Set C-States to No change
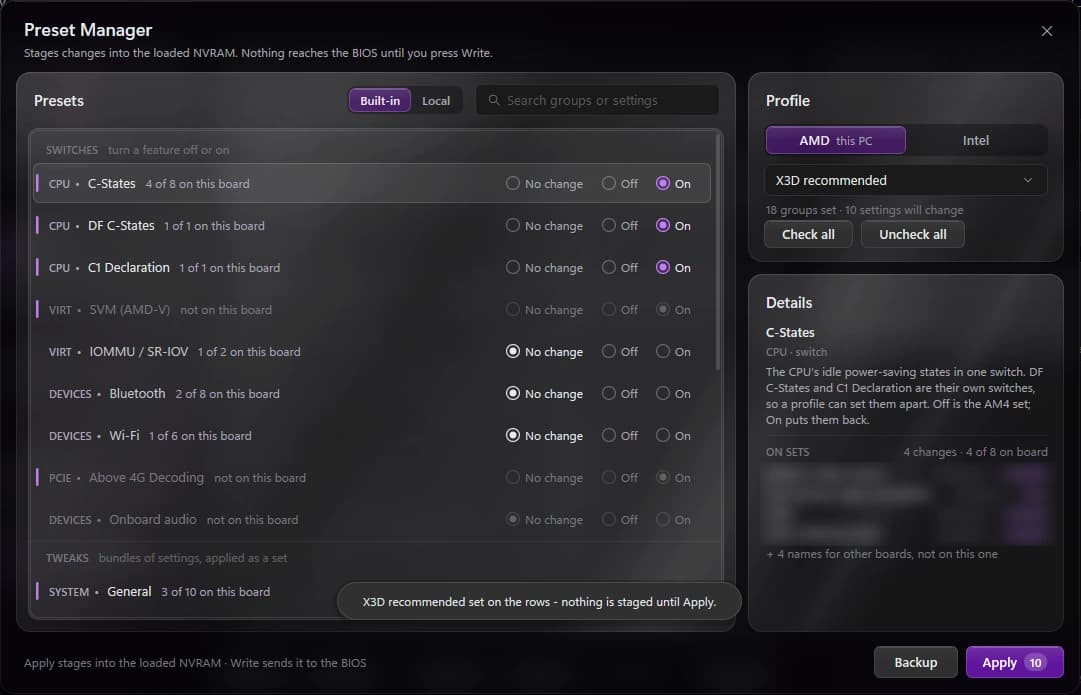Screen dimensions: 1081x695 512,183
